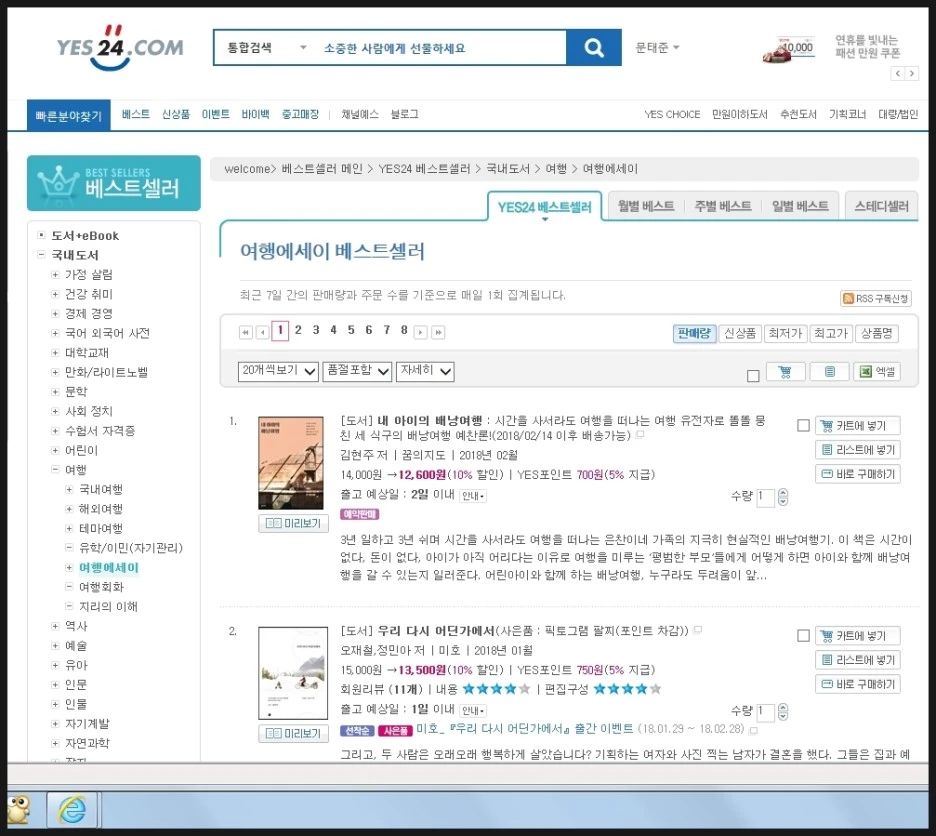Increase quantity for 내 아이의 배낭여행
This screenshot has height=836, width=936.
click(x=783, y=493)
